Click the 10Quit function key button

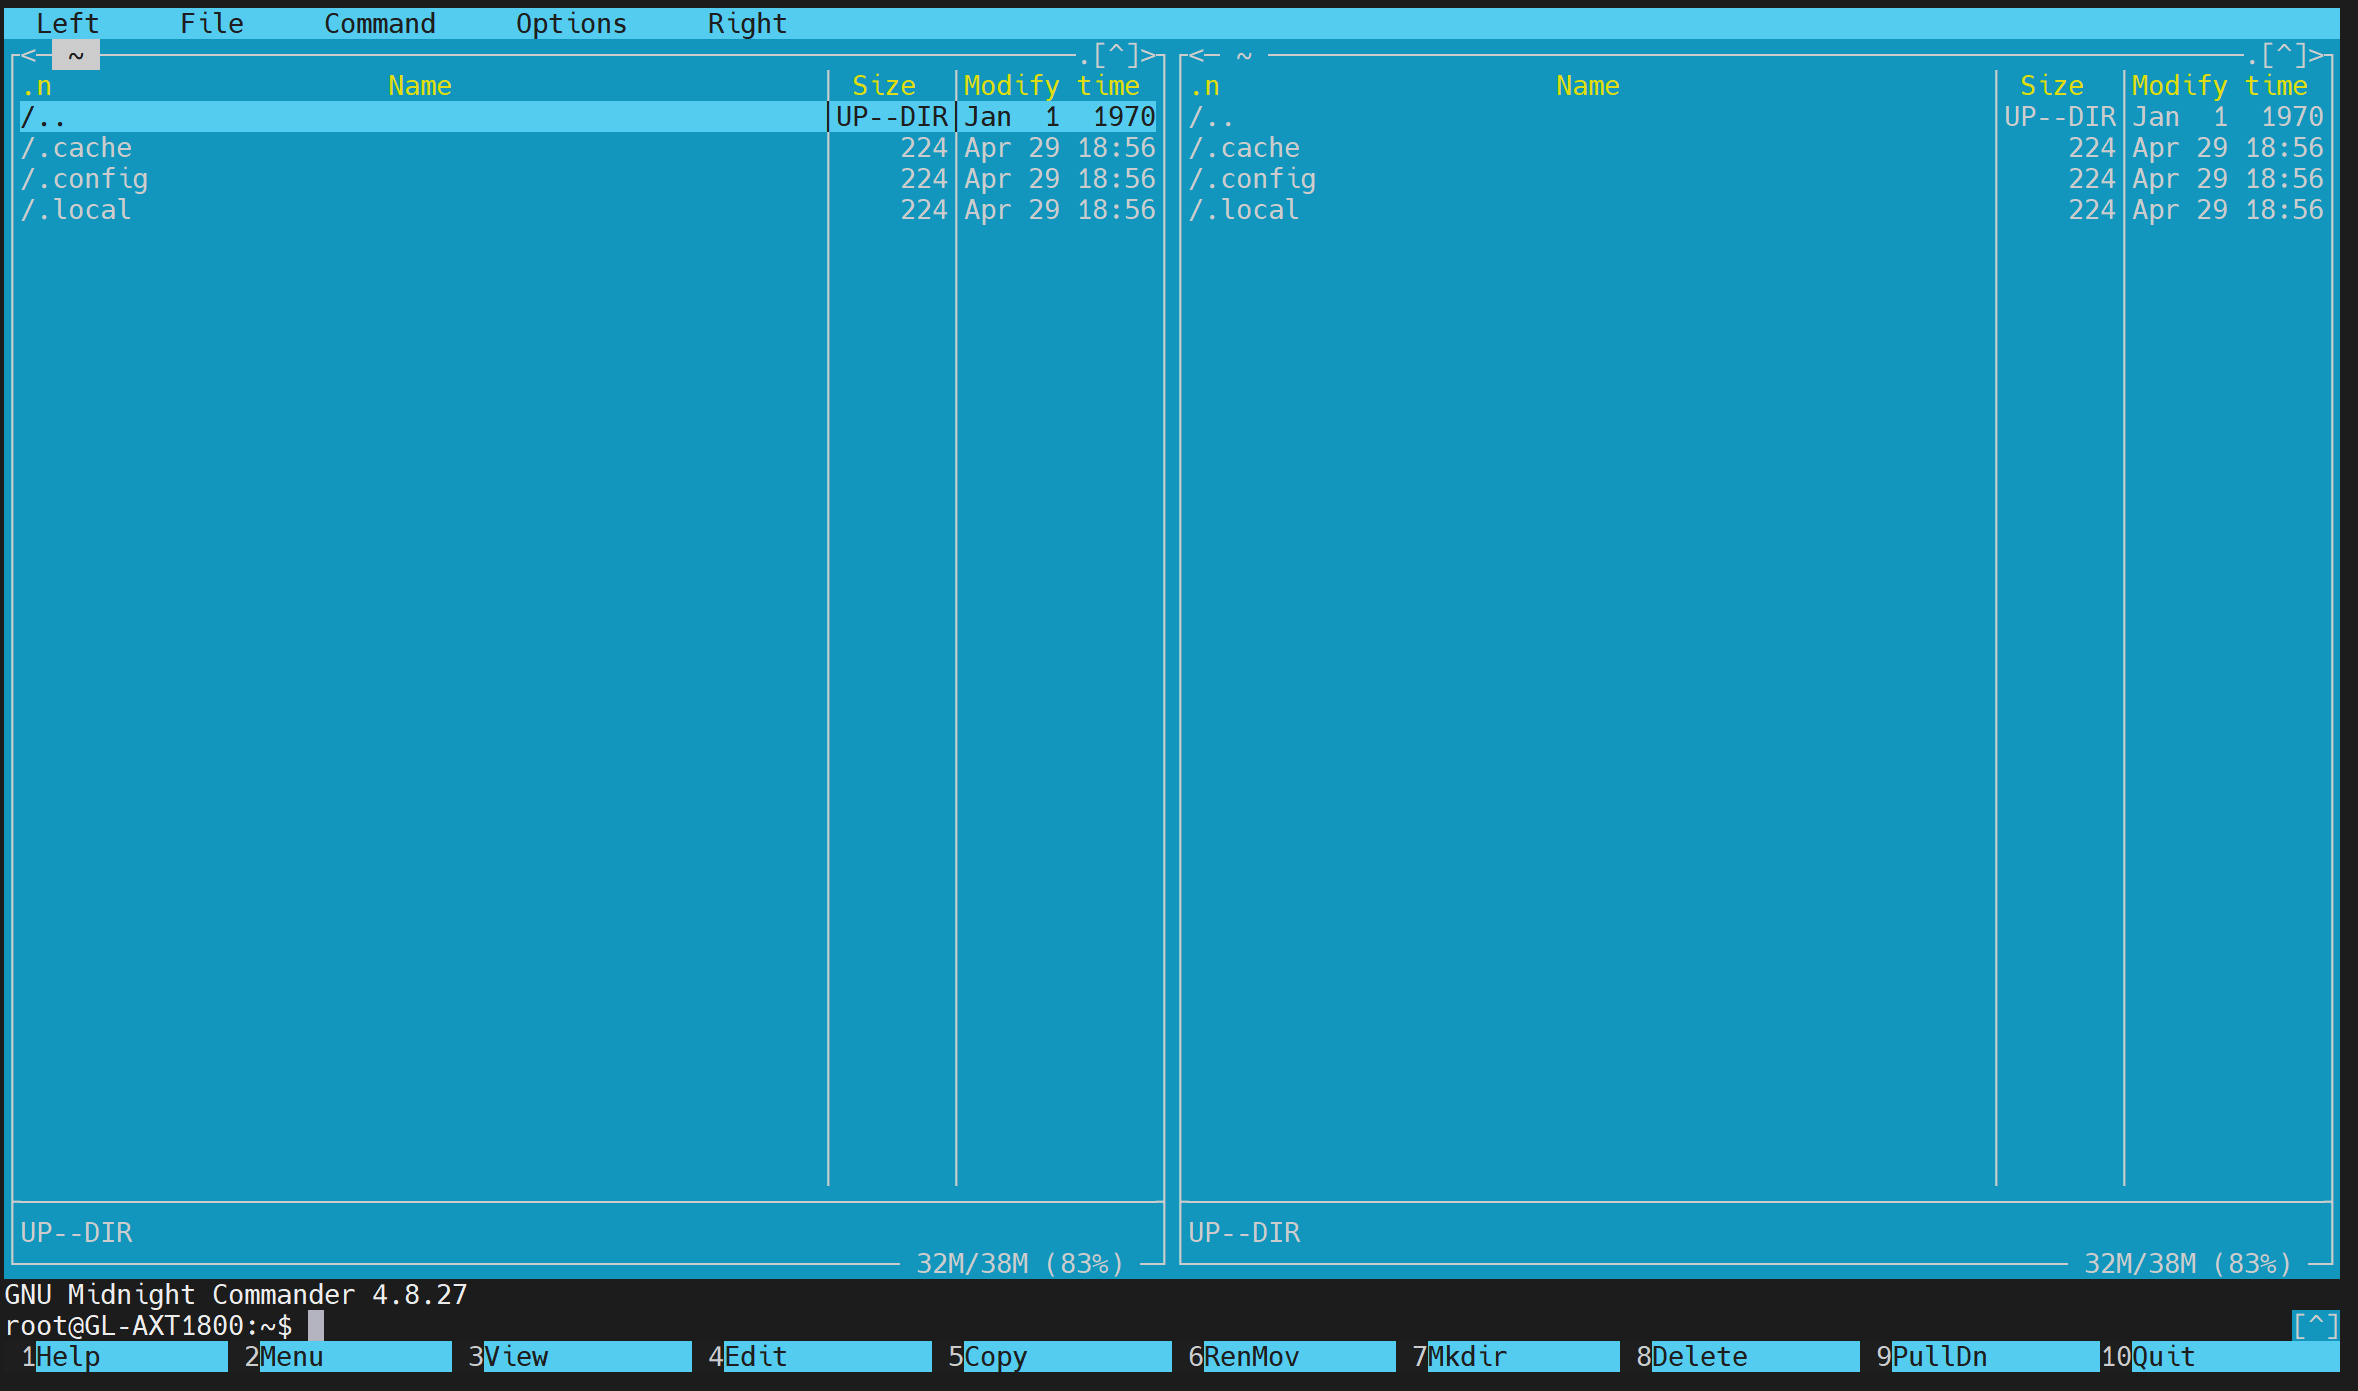pyautogui.click(x=2220, y=1357)
